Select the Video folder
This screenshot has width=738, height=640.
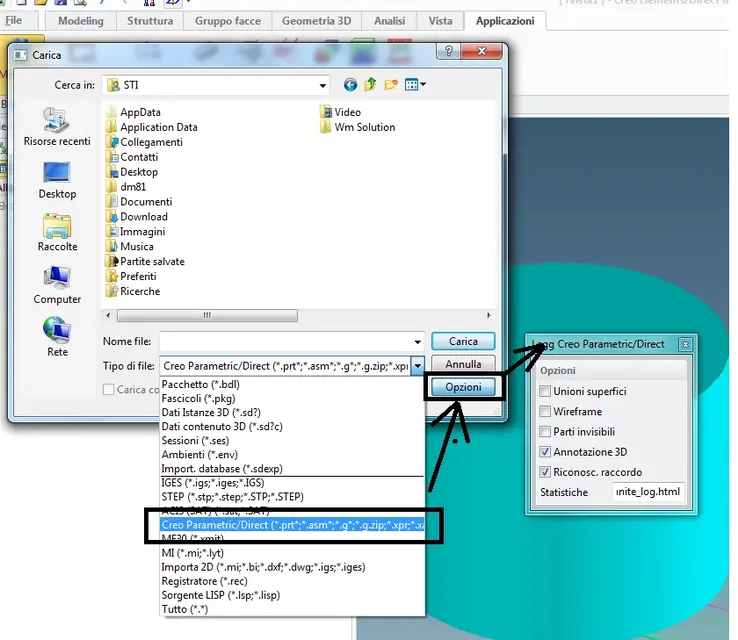(x=341, y=112)
